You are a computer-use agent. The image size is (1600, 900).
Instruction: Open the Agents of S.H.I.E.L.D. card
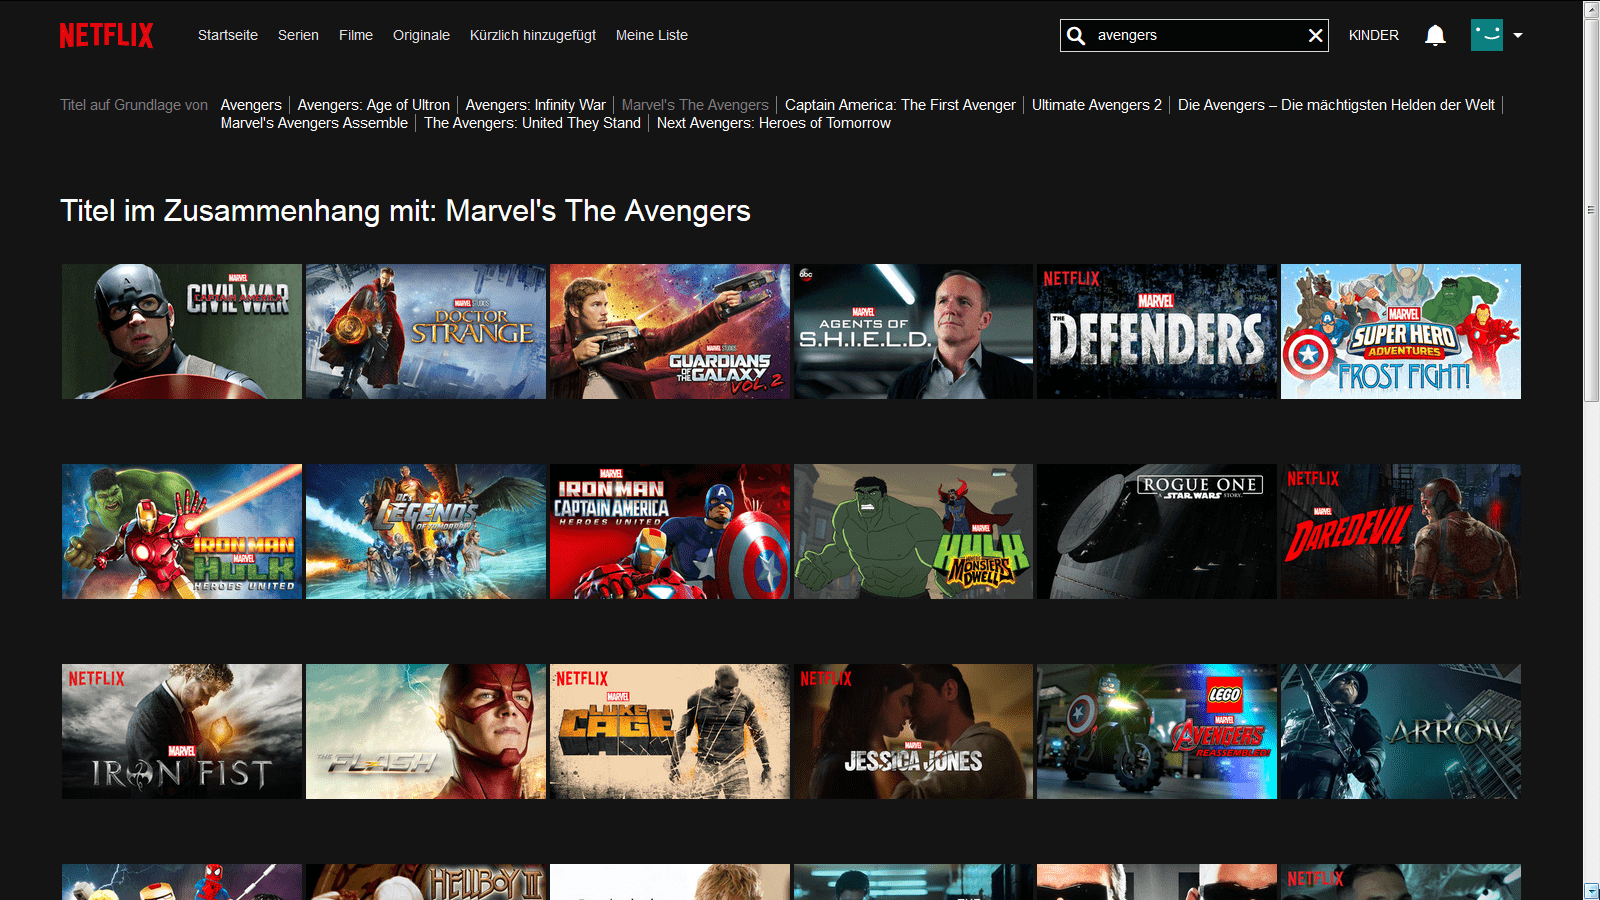pyautogui.click(x=913, y=332)
